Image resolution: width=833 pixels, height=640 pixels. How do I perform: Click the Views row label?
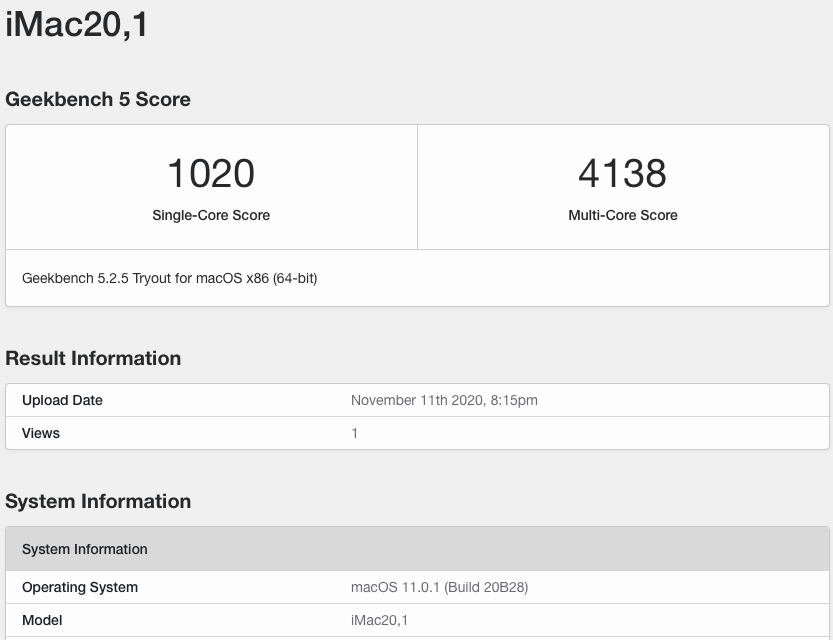pos(41,433)
